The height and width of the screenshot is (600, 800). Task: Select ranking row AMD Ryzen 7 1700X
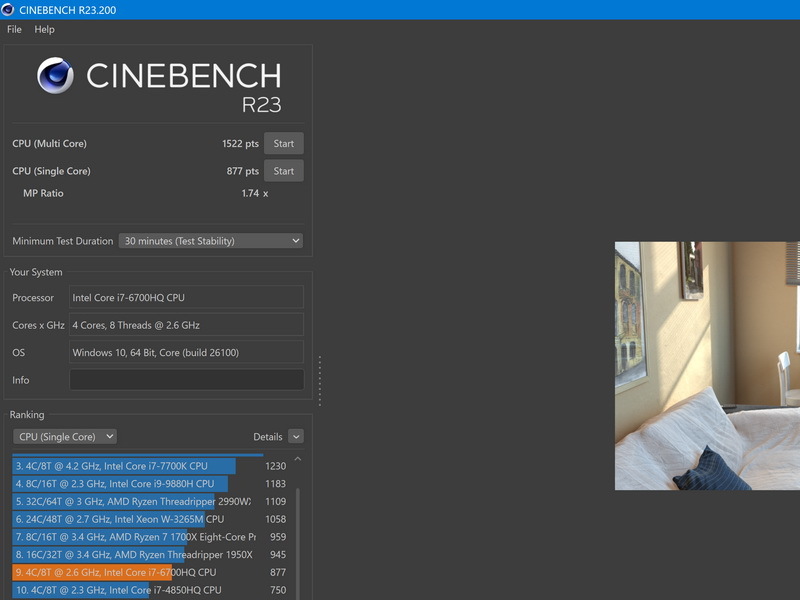tap(150, 537)
